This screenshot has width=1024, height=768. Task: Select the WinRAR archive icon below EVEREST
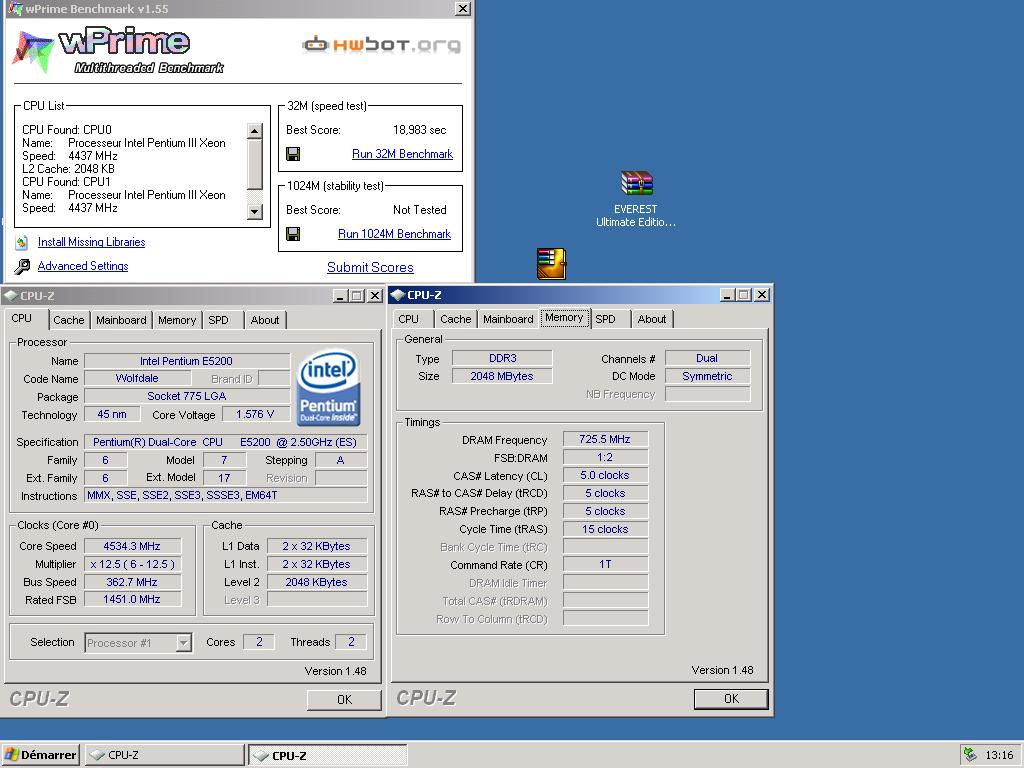[551, 264]
